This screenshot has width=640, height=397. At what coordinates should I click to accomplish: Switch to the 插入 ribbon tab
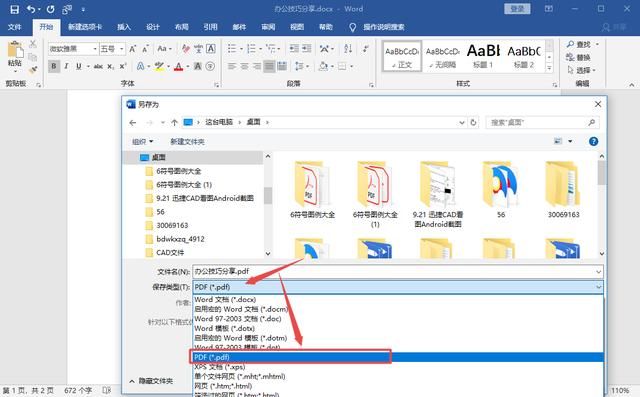(x=124, y=27)
